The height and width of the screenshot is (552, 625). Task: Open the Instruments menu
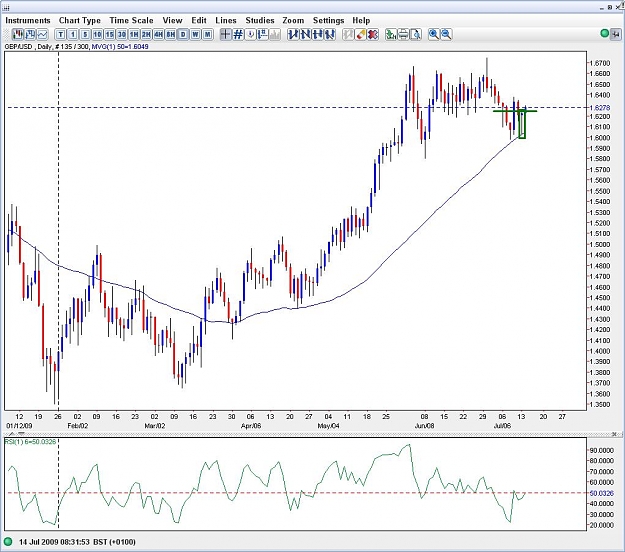click(28, 20)
